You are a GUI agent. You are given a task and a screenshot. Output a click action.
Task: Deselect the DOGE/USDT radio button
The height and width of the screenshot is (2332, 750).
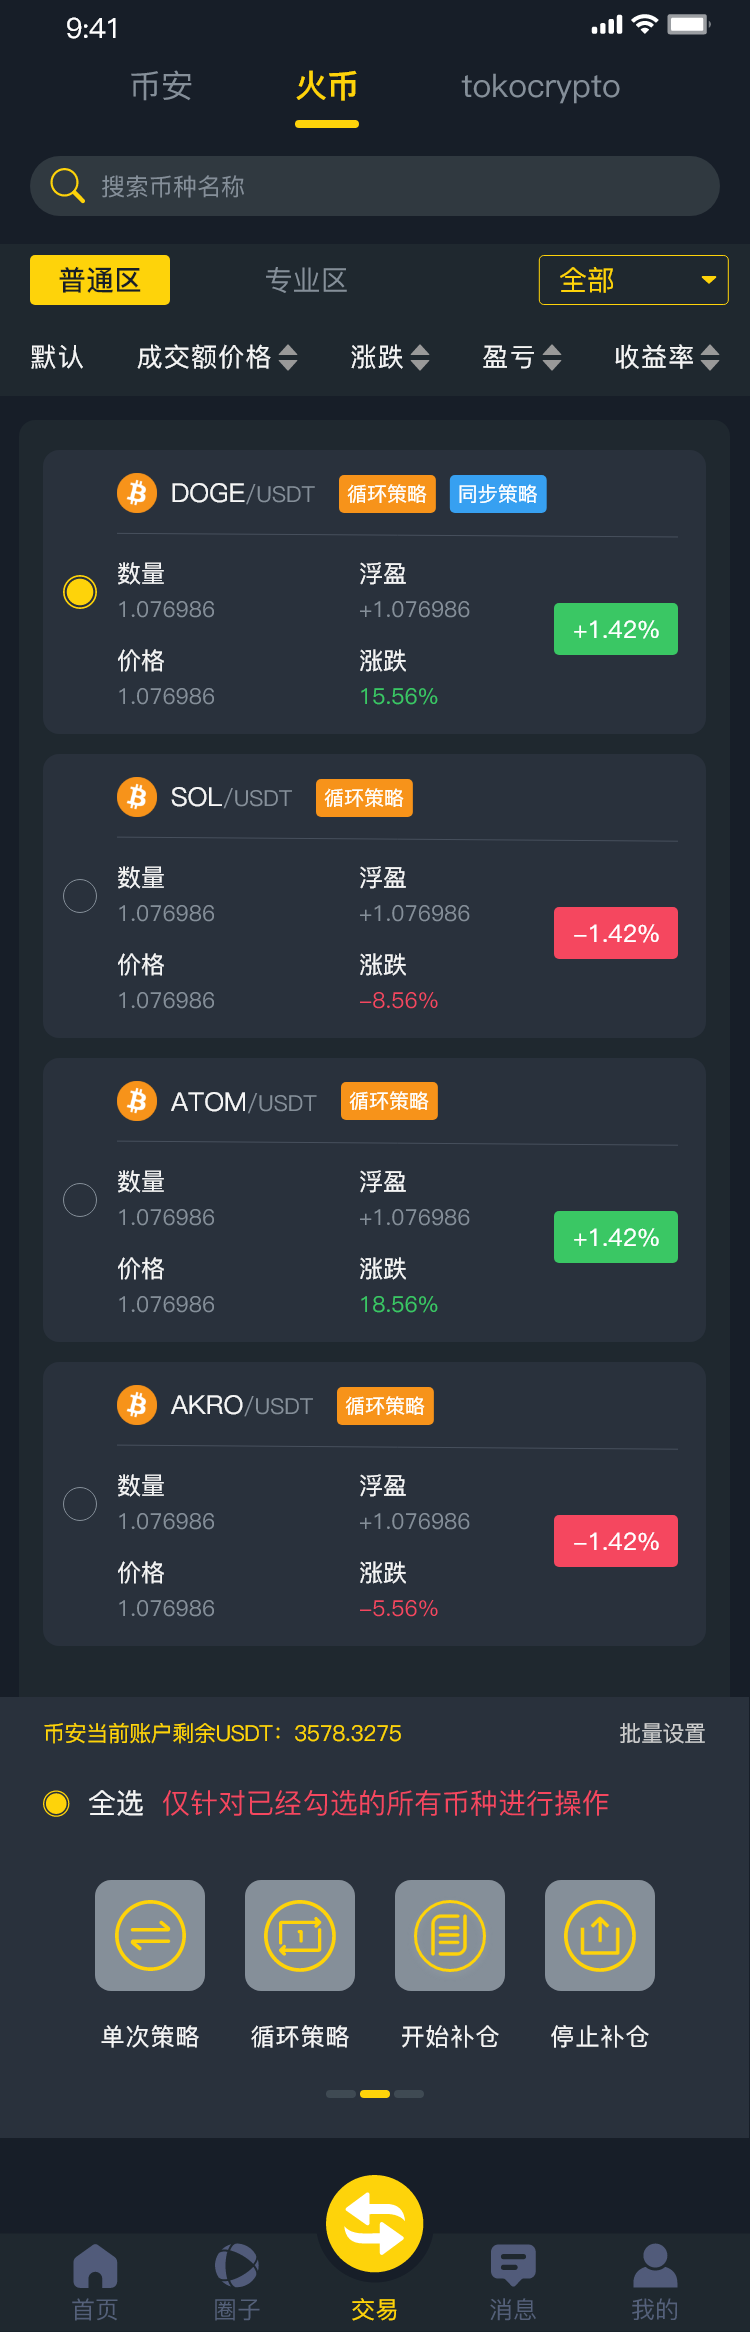(80, 592)
